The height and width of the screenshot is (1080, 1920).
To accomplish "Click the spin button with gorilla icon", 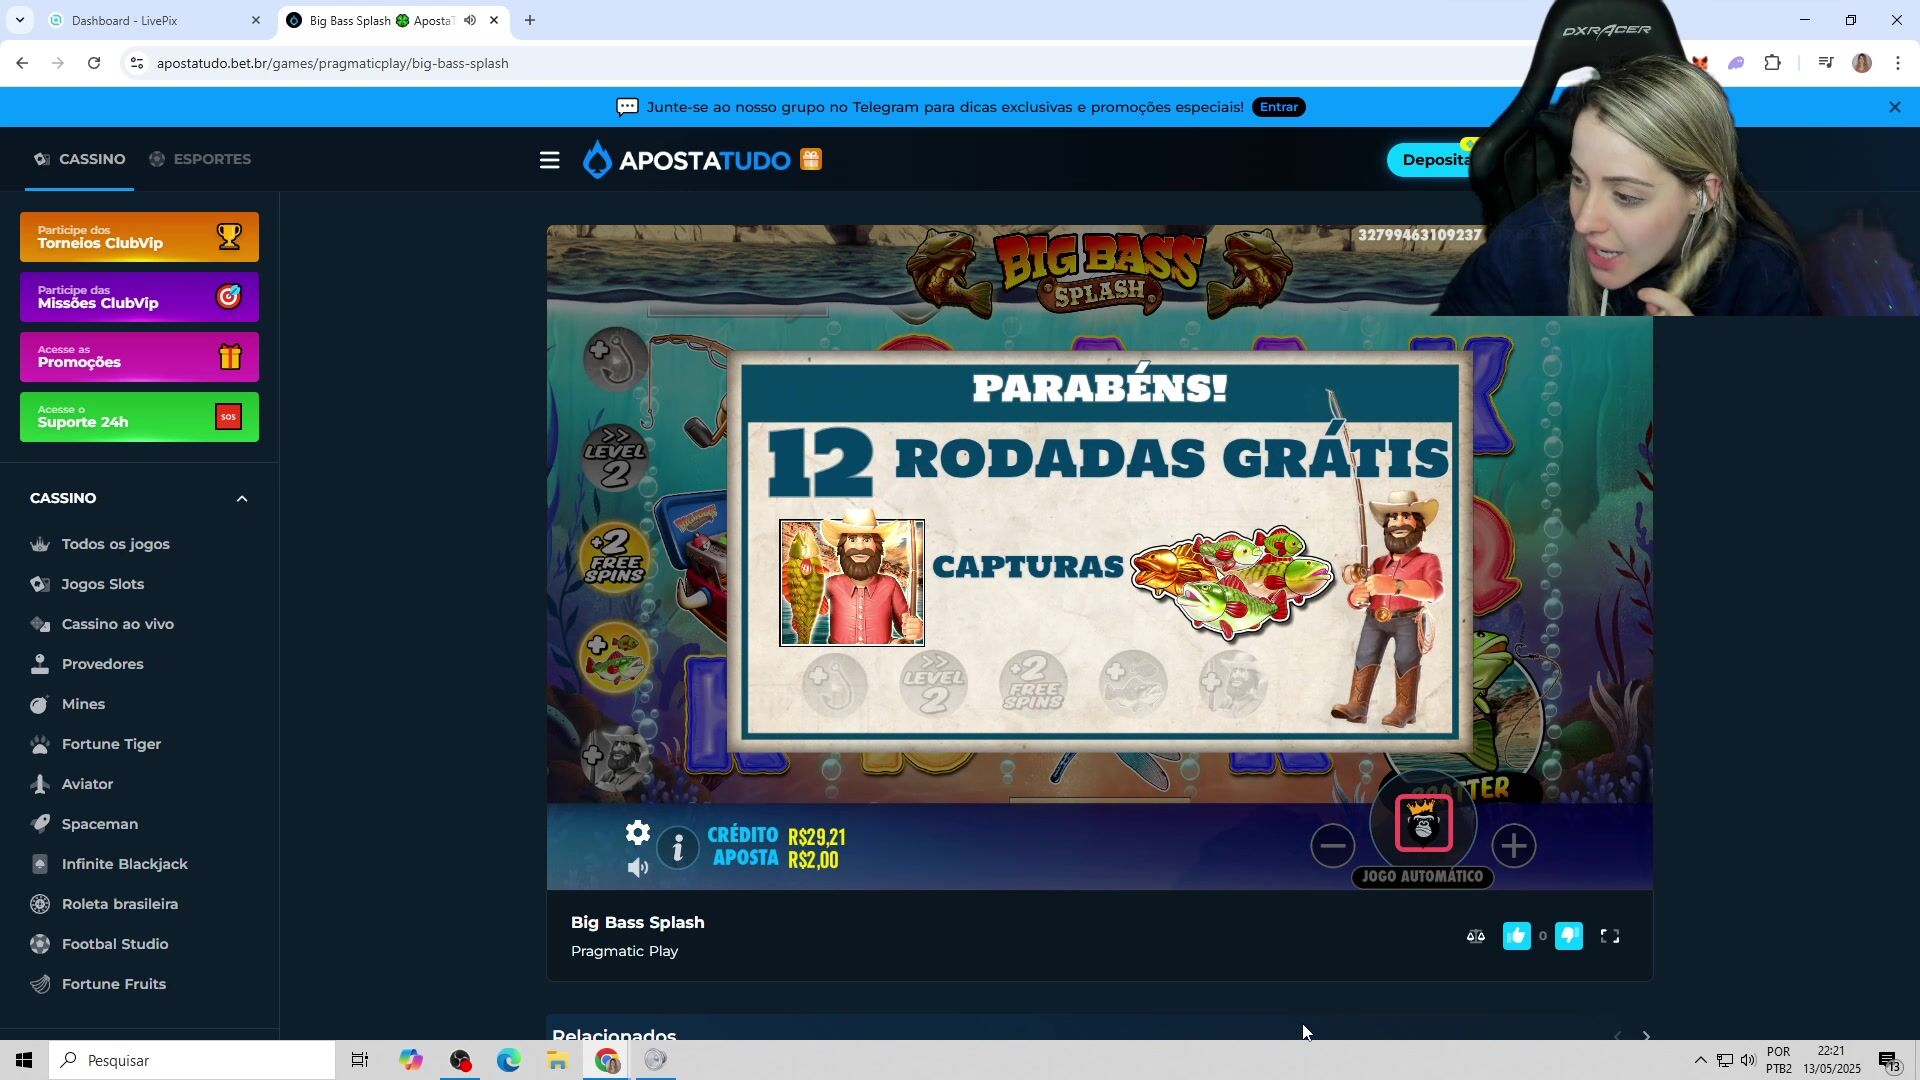I will 1424,823.
